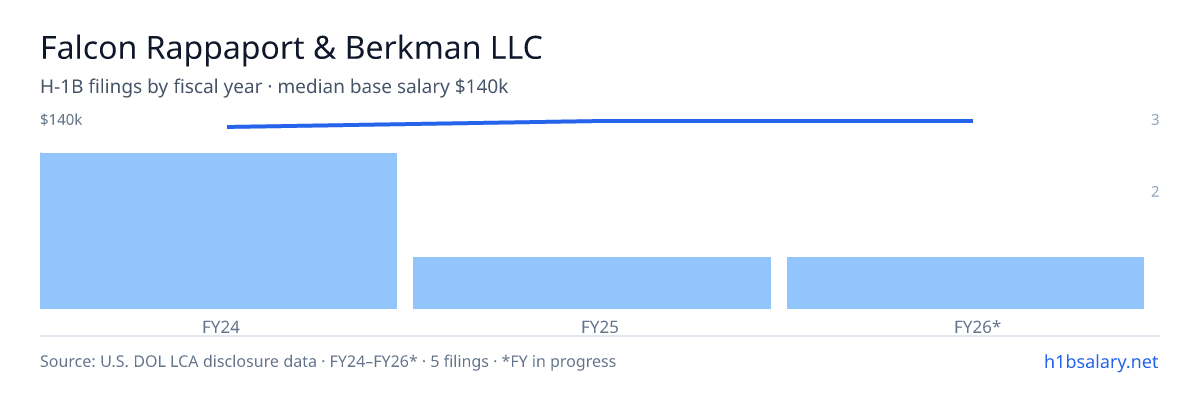The width and height of the screenshot is (1200, 400).
Task: Click the 'median base salary $140k' text
Action: pyautogui.click(x=393, y=87)
